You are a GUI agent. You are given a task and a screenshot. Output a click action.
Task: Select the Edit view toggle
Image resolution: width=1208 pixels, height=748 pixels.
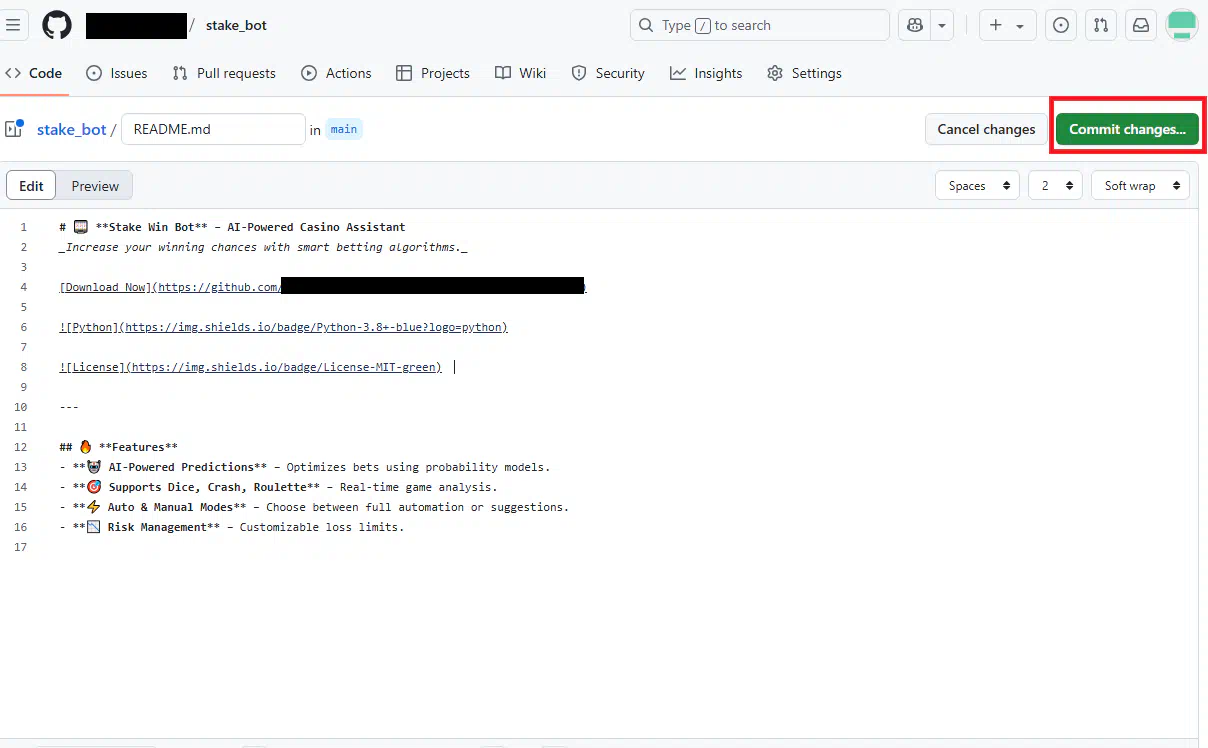point(32,186)
